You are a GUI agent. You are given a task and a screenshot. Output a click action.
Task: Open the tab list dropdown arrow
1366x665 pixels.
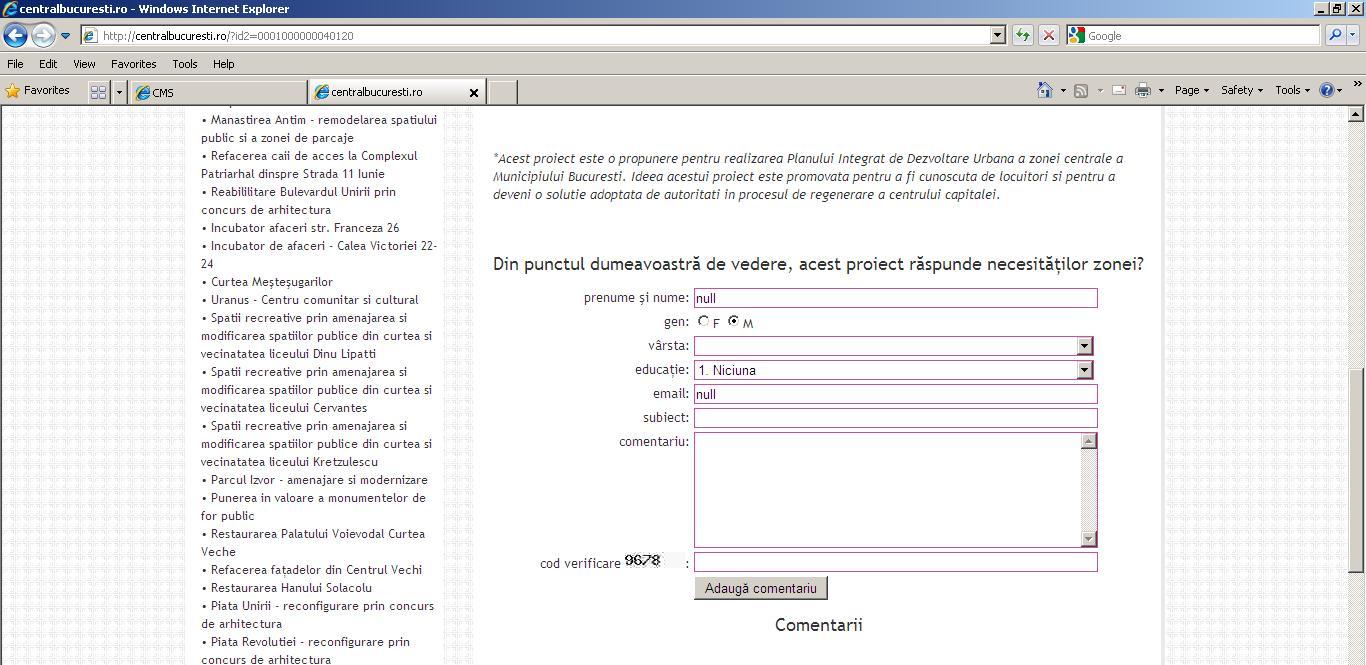tap(119, 92)
